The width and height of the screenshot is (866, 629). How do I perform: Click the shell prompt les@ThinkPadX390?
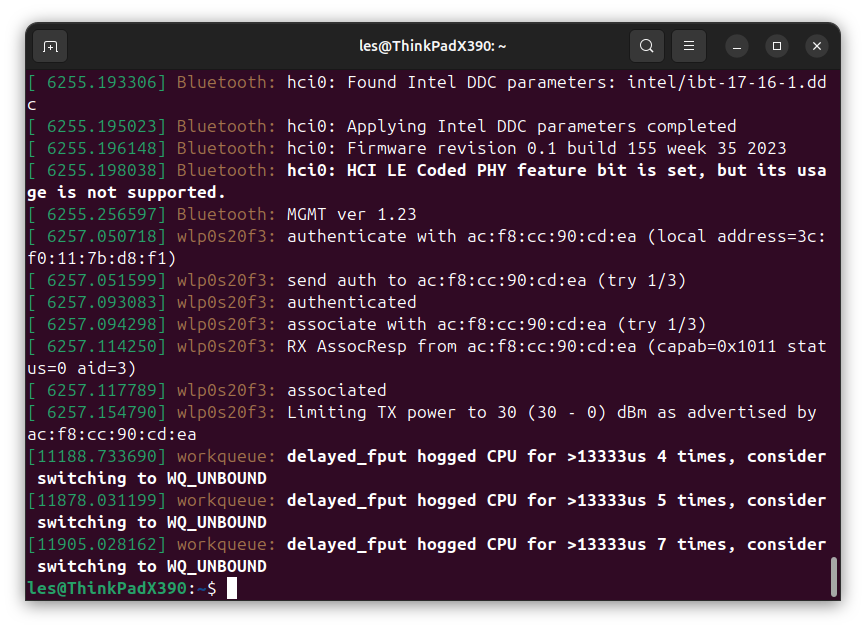(x=107, y=588)
